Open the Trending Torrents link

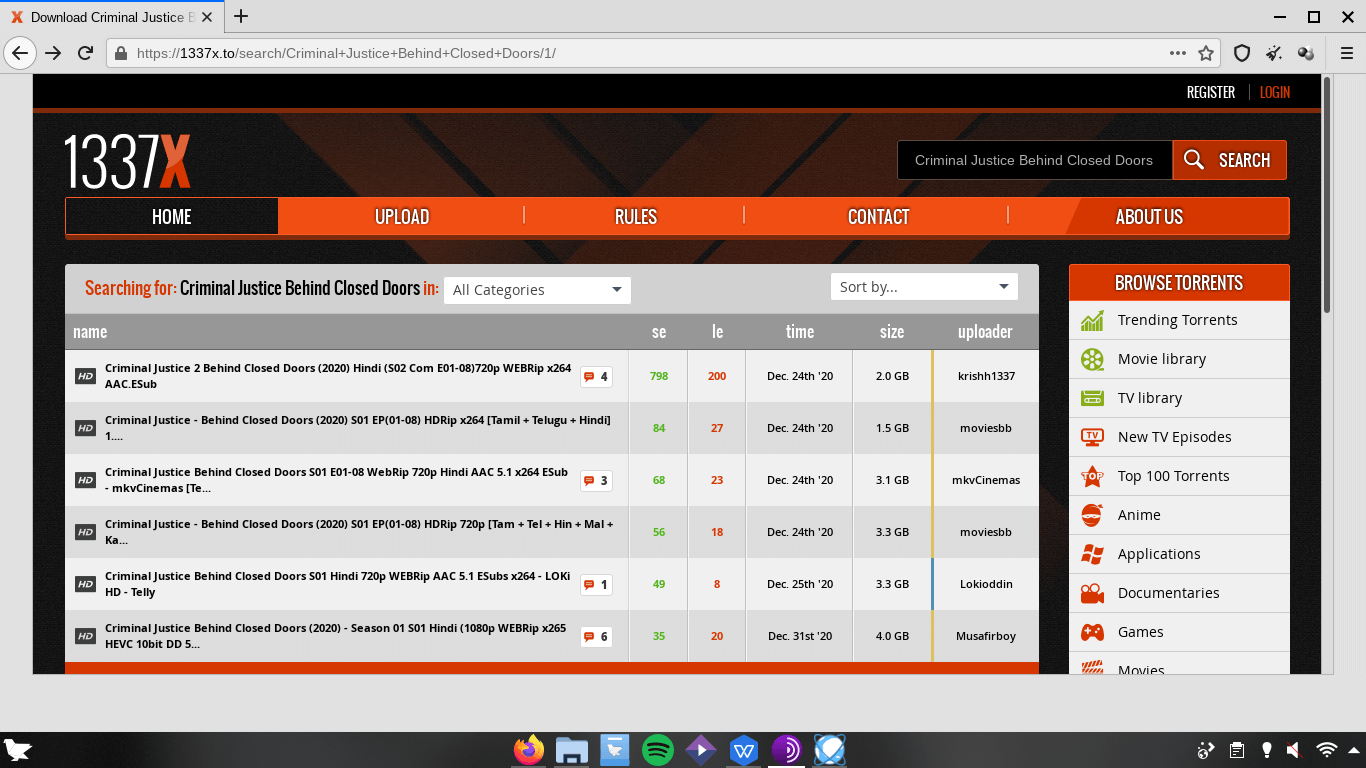(1177, 320)
